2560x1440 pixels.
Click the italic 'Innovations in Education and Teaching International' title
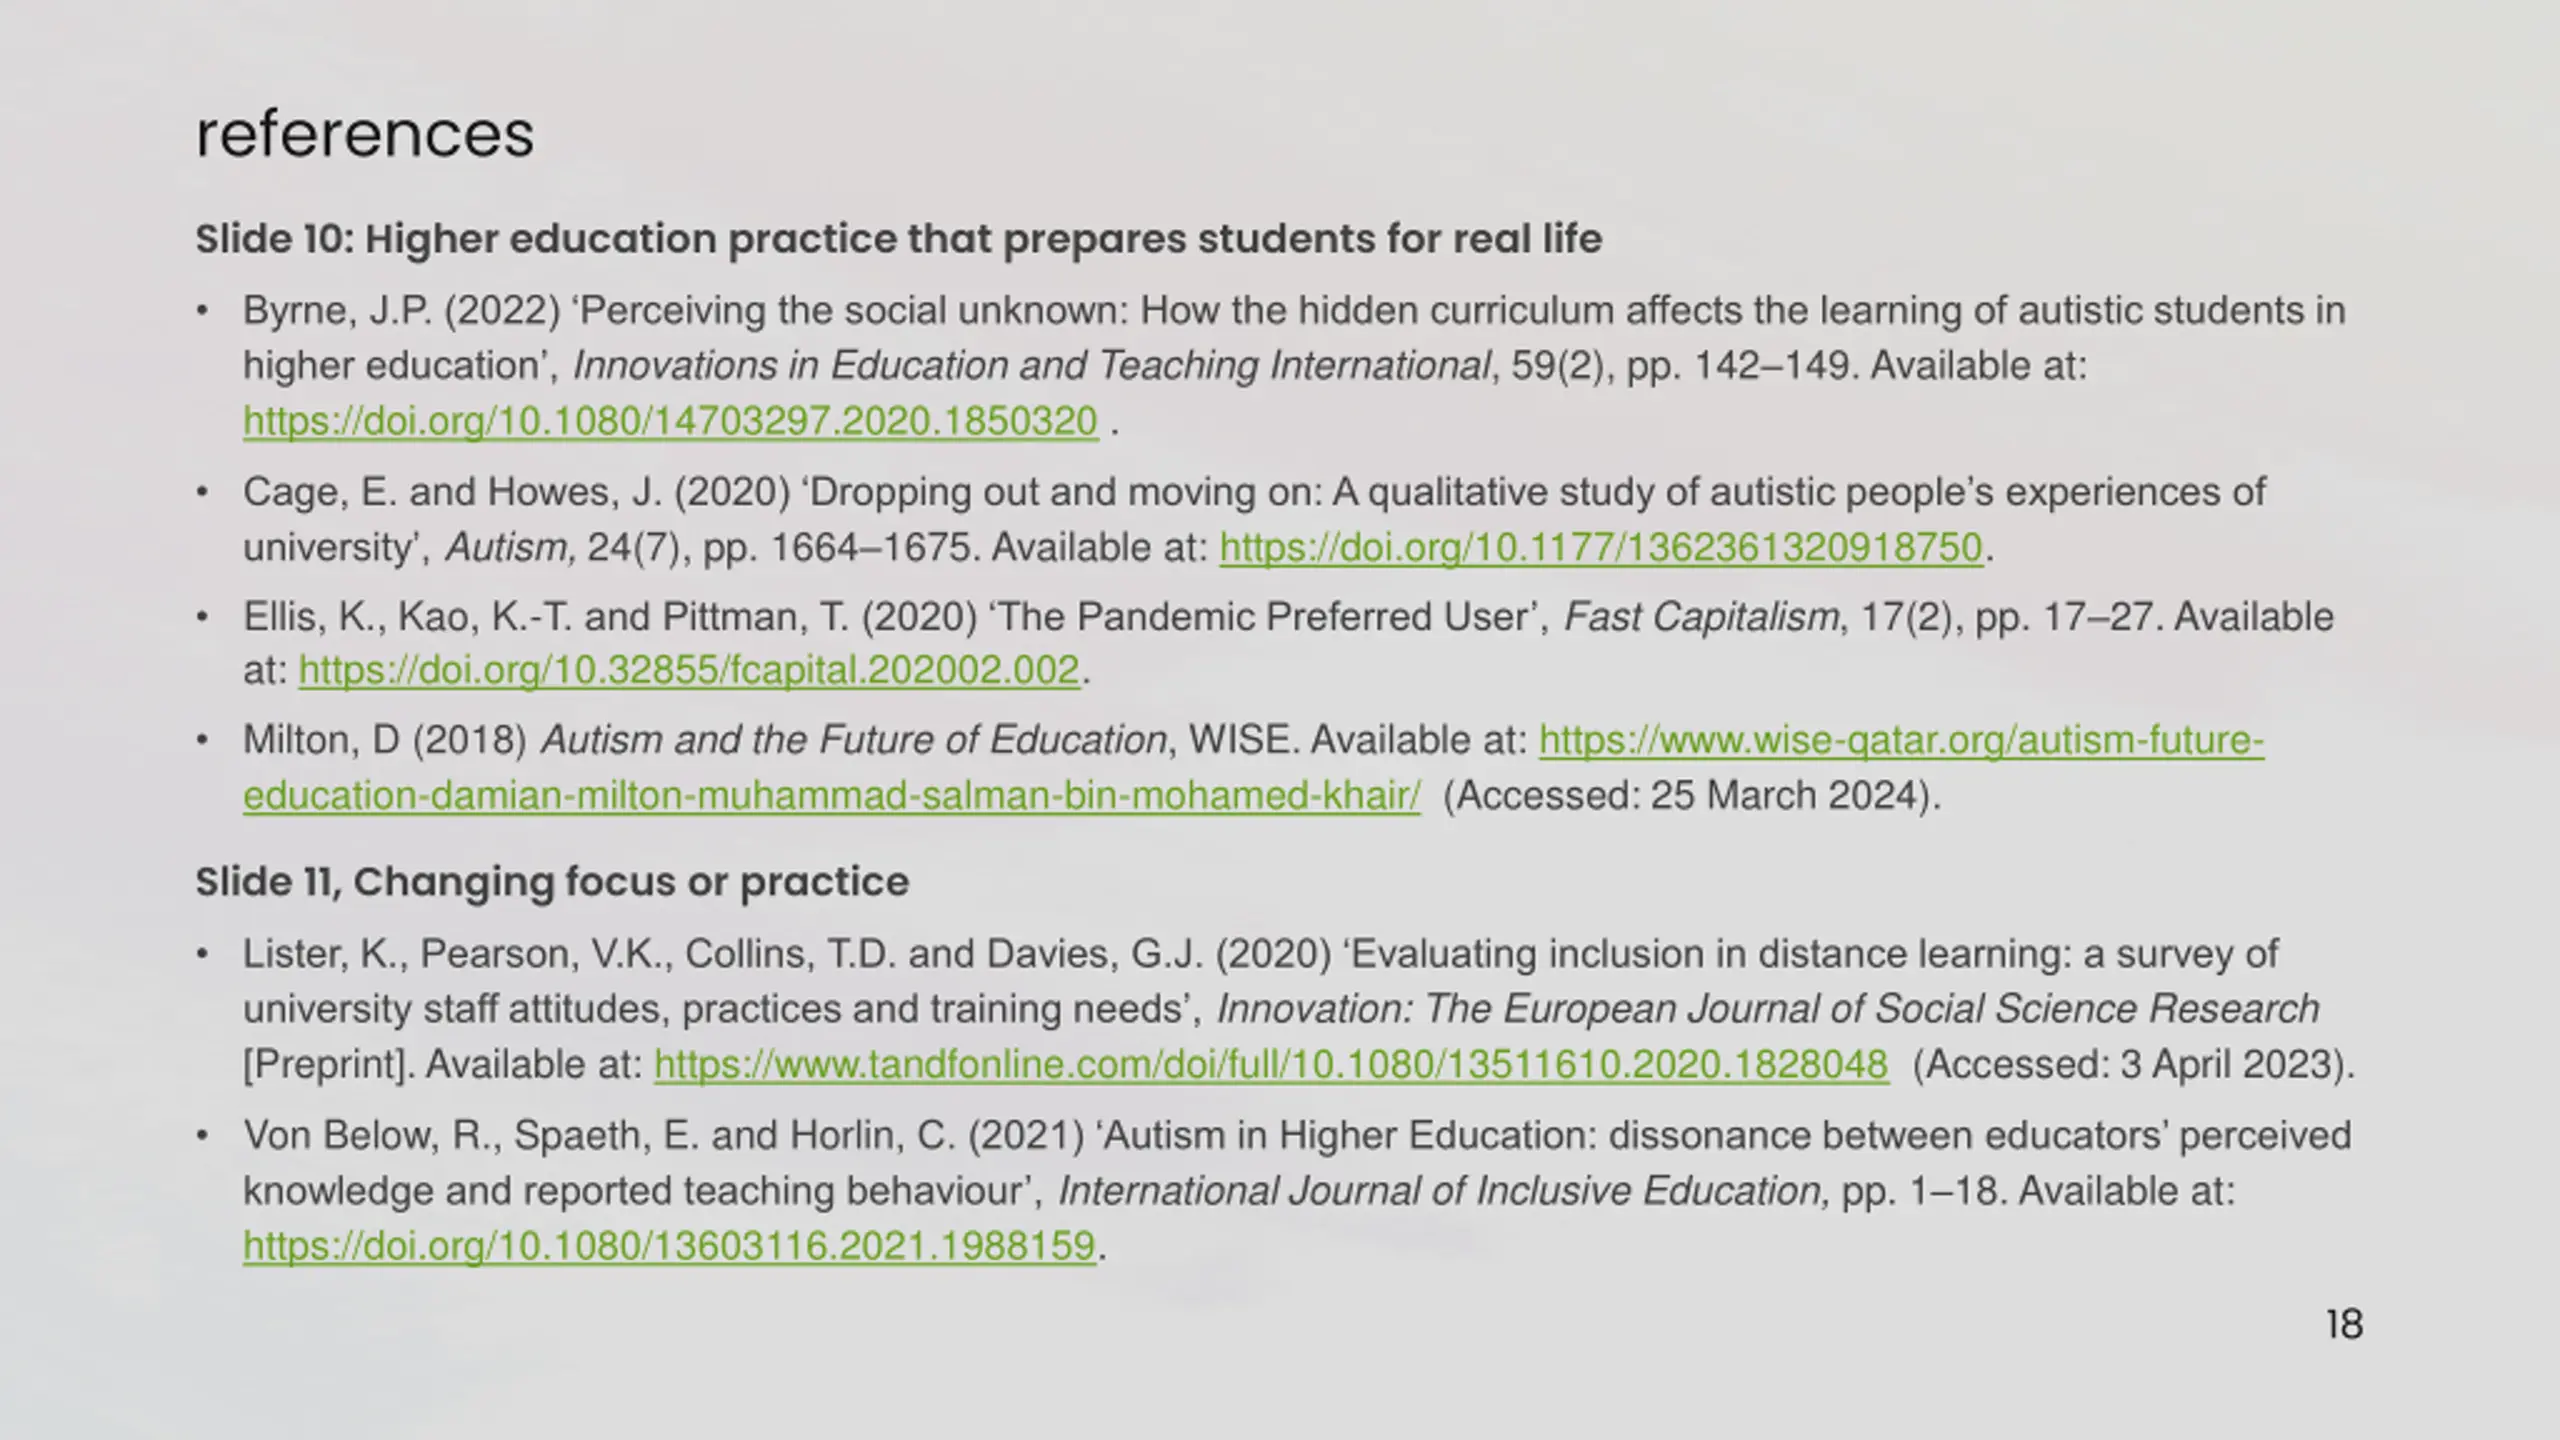pyautogui.click(x=1031, y=366)
